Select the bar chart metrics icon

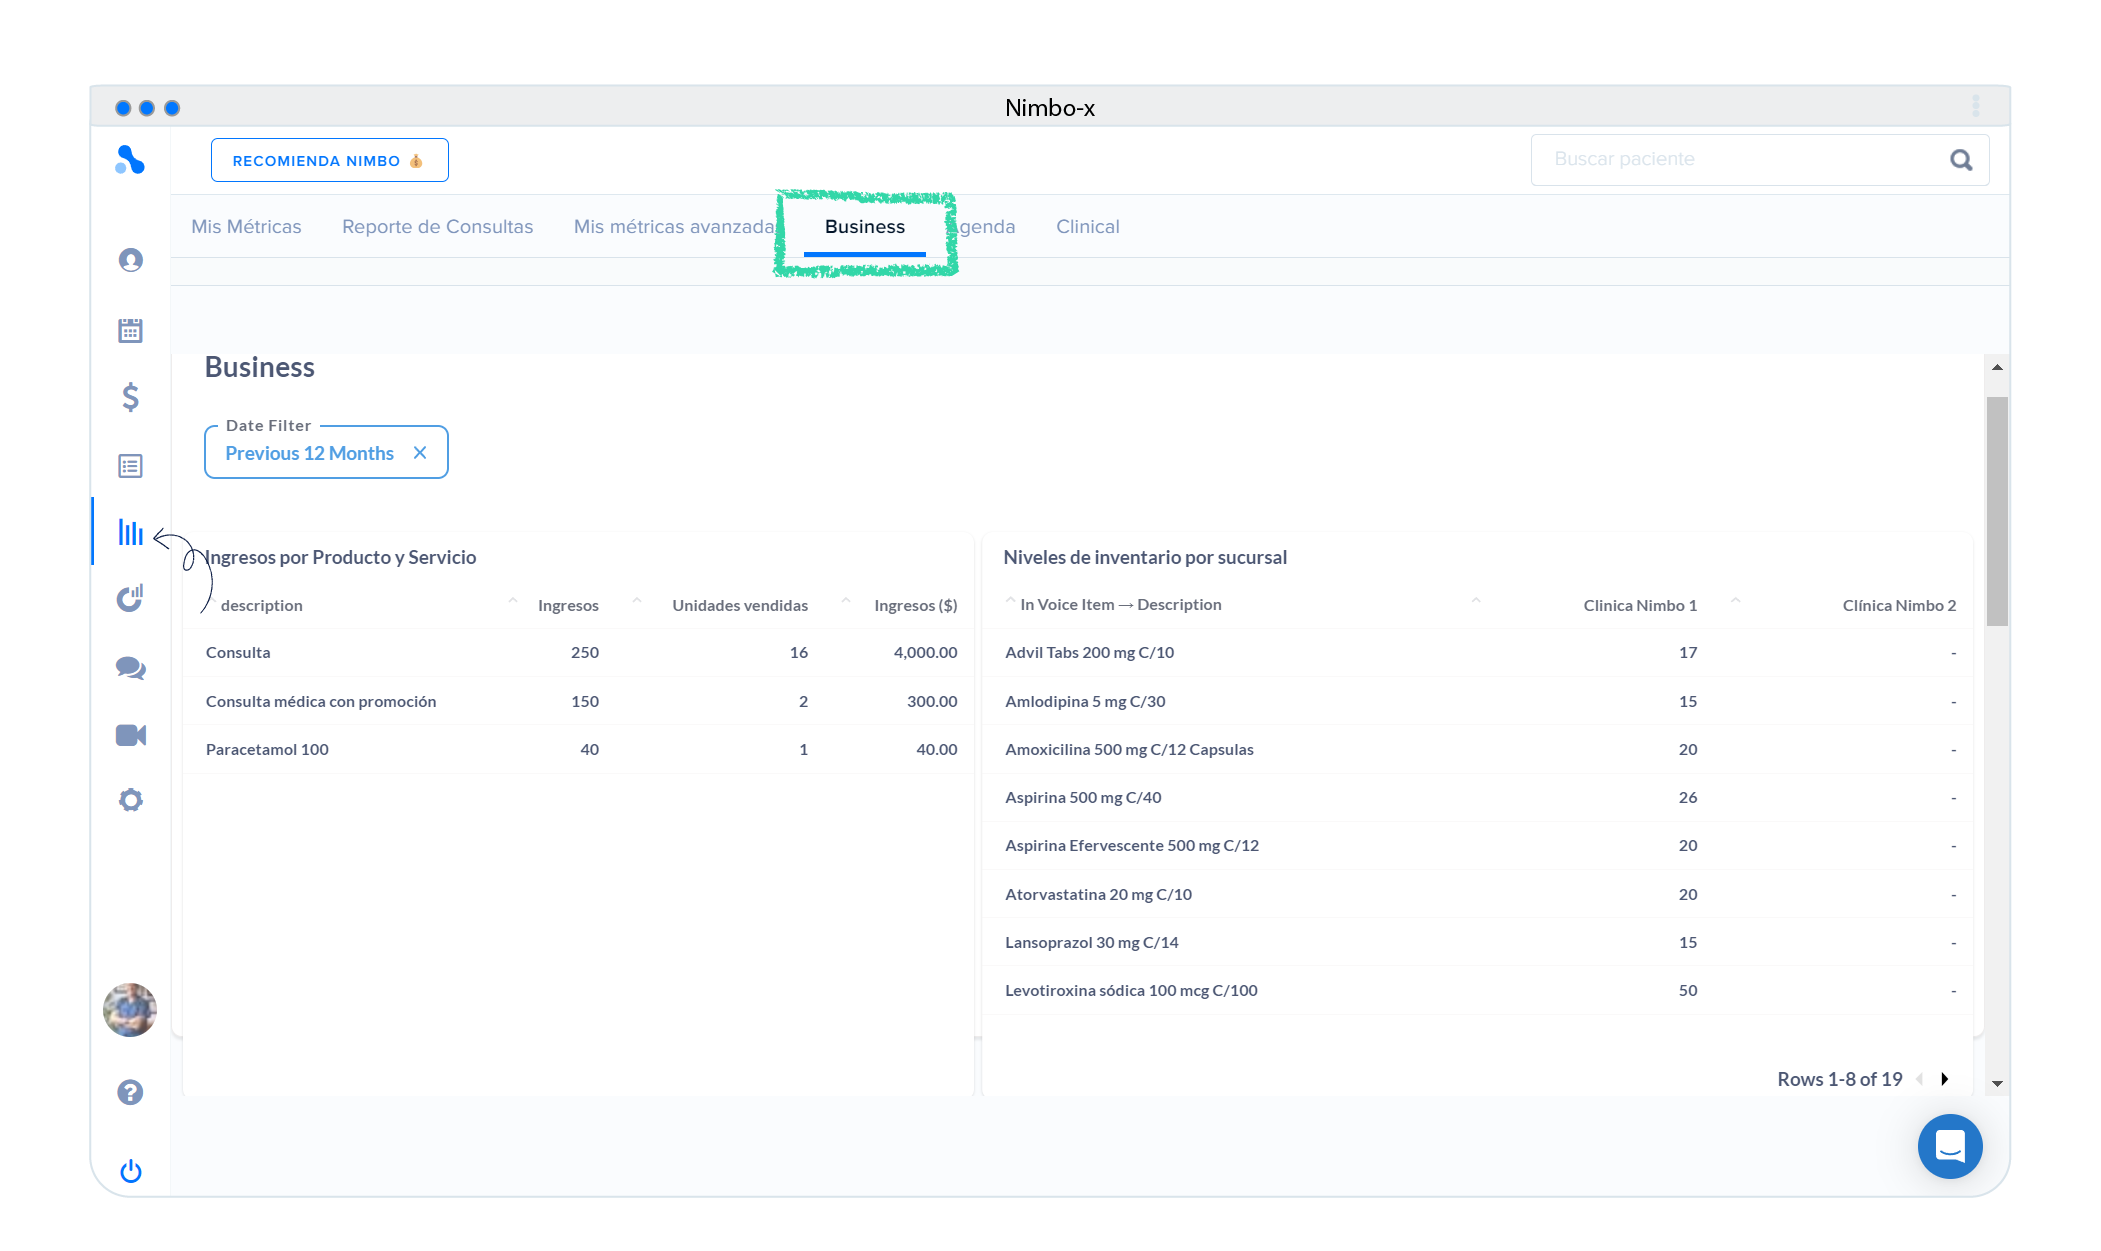[x=130, y=532]
